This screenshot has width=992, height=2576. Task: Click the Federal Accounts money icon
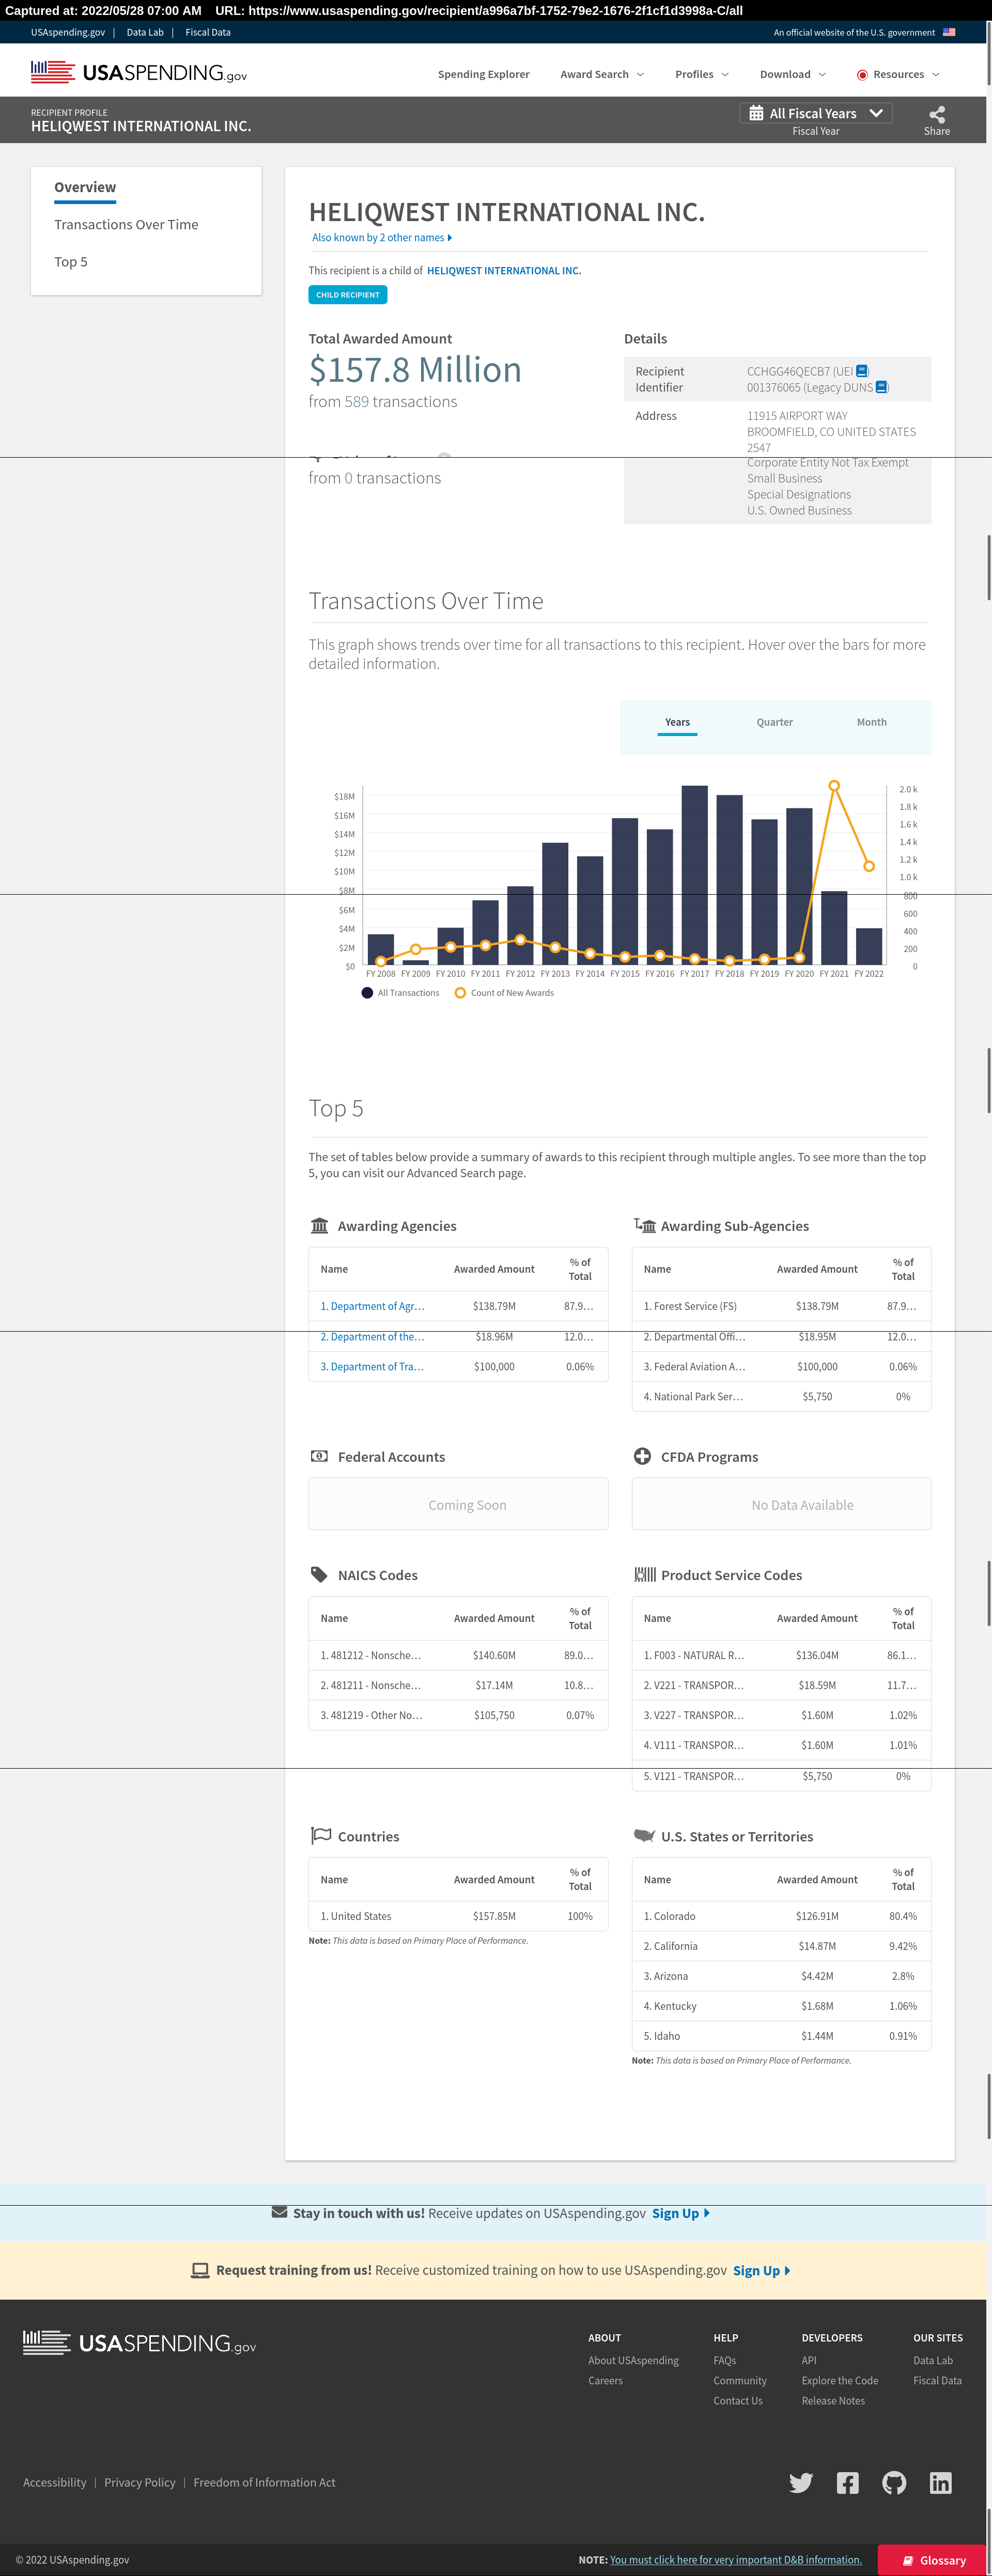pos(319,1456)
